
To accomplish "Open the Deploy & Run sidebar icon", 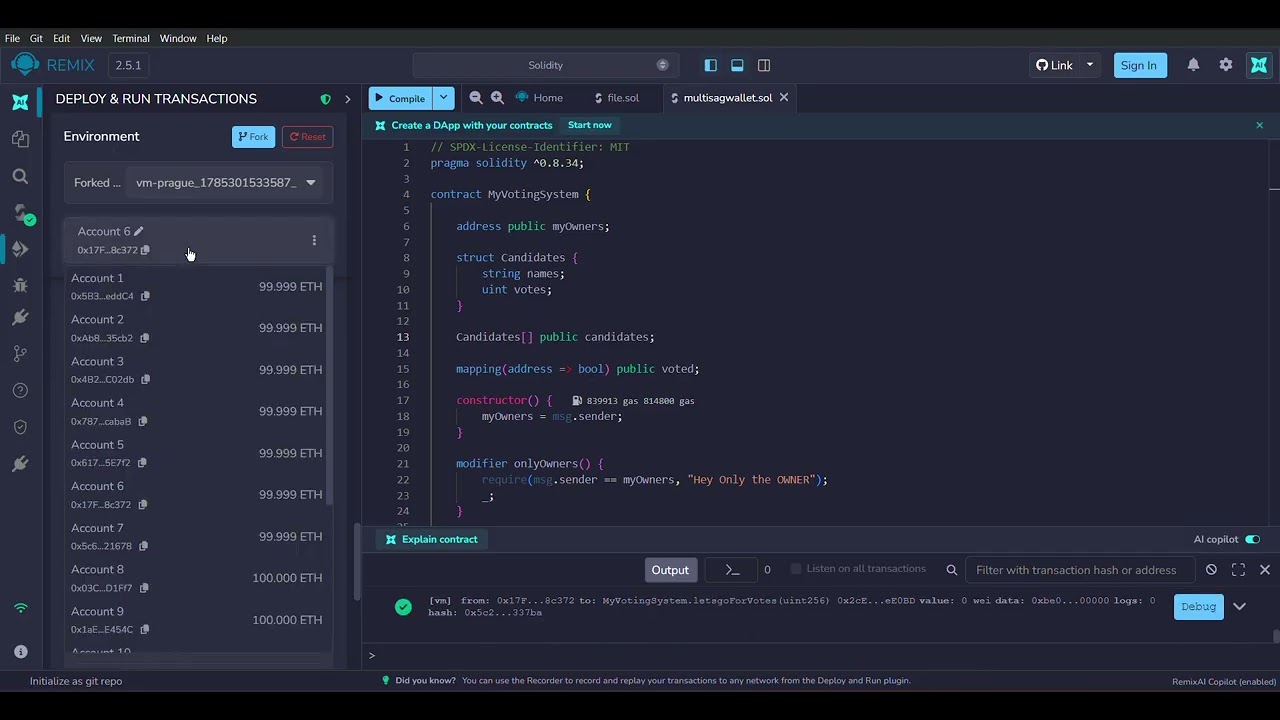I will click(20, 249).
